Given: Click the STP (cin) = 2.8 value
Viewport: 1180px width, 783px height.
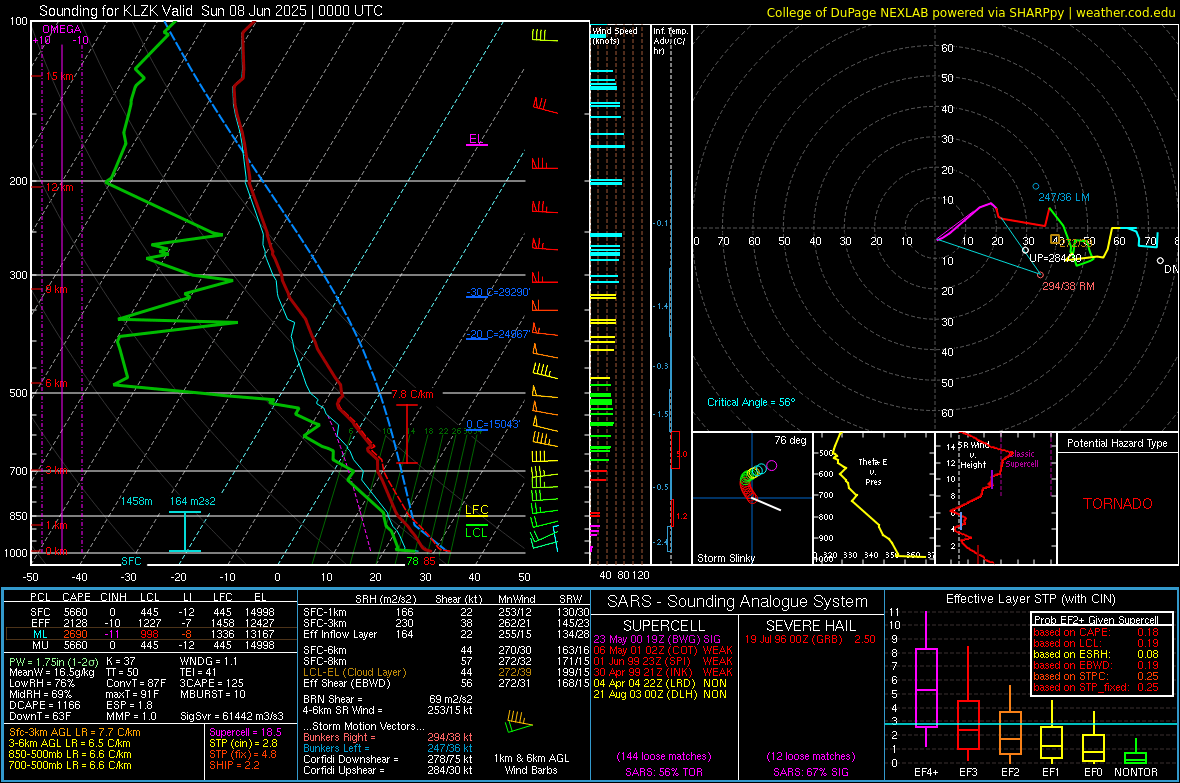Looking at the screenshot, I should point(243,743).
